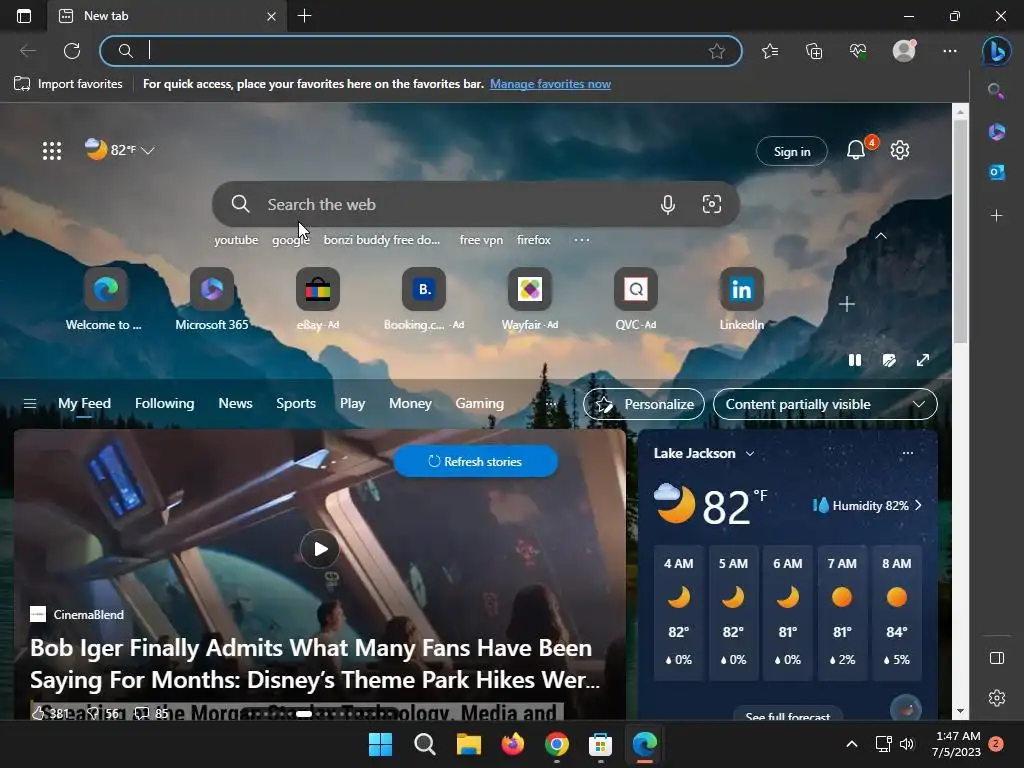This screenshot has height=768, width=1024.
Task: Click the Personalize button
Action: pyautogui.click(x=644, y=404)
